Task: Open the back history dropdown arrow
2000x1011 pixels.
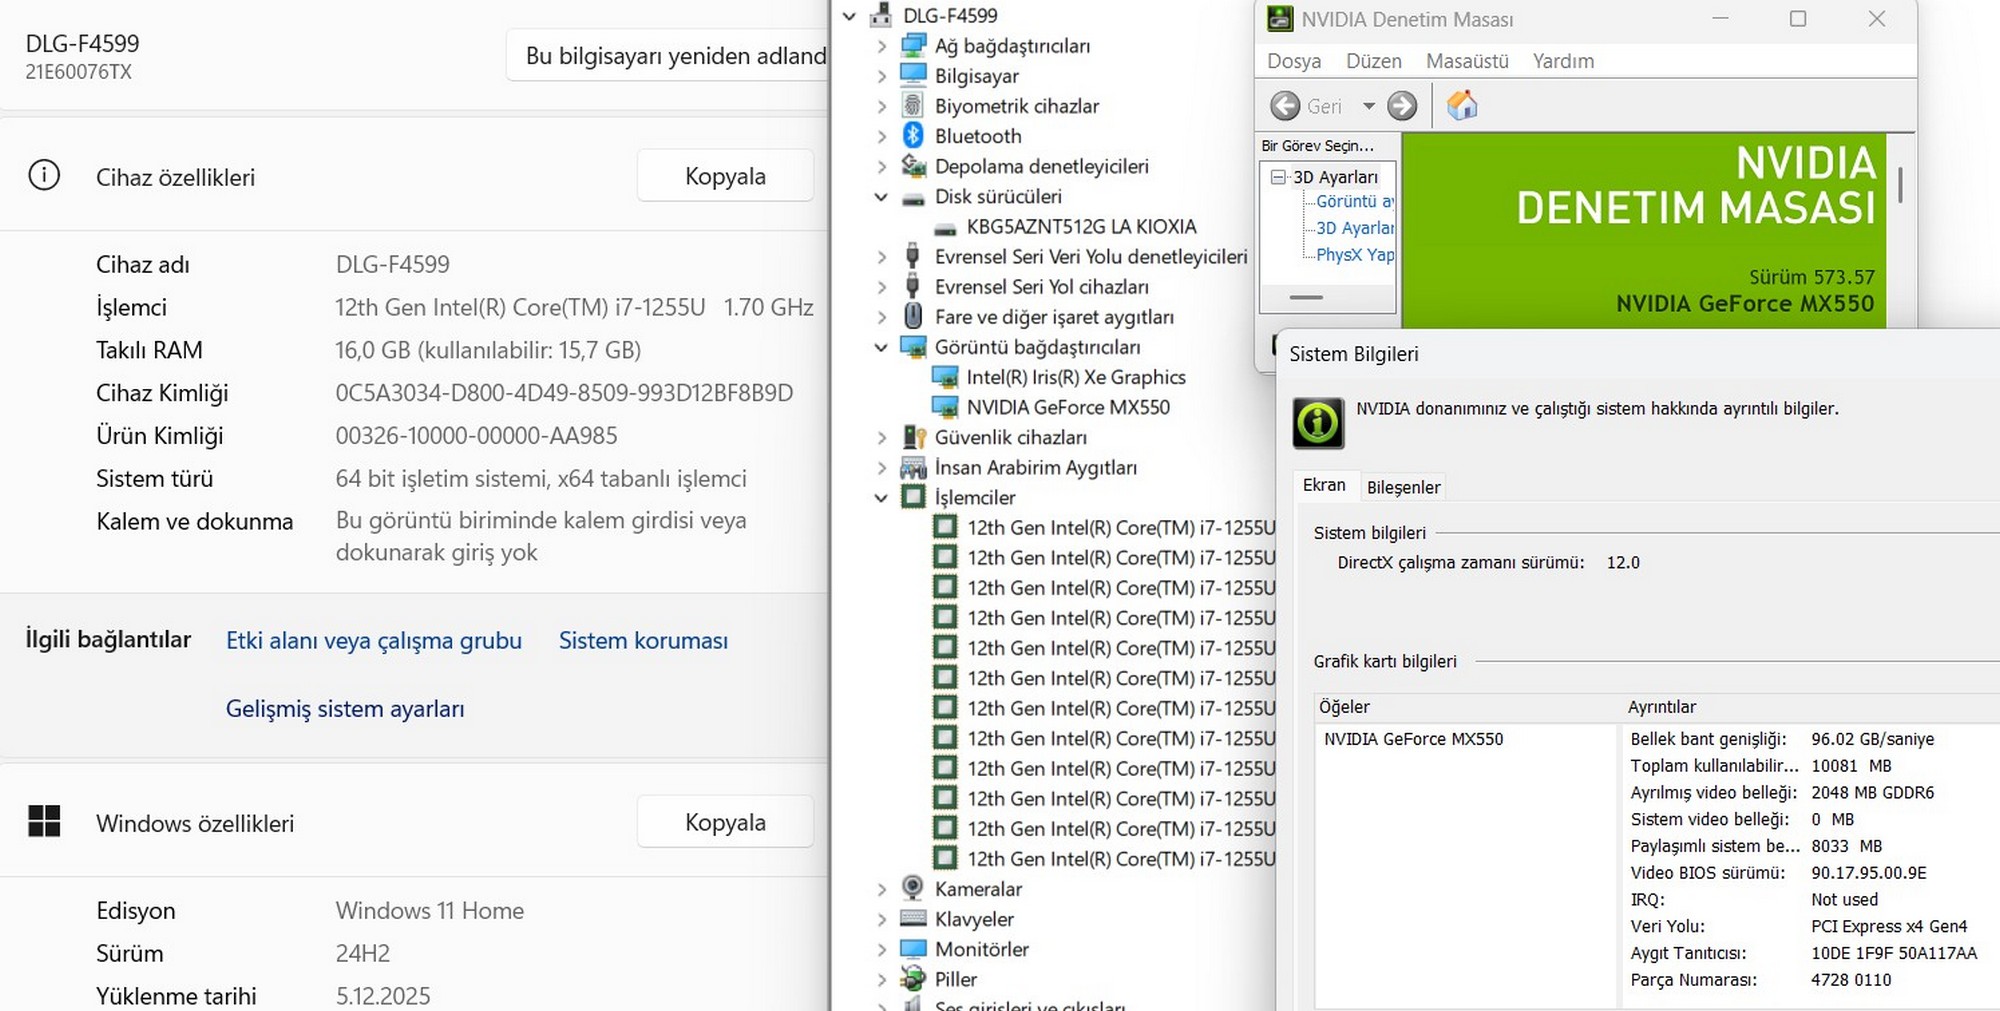Action: [1368, 106]
